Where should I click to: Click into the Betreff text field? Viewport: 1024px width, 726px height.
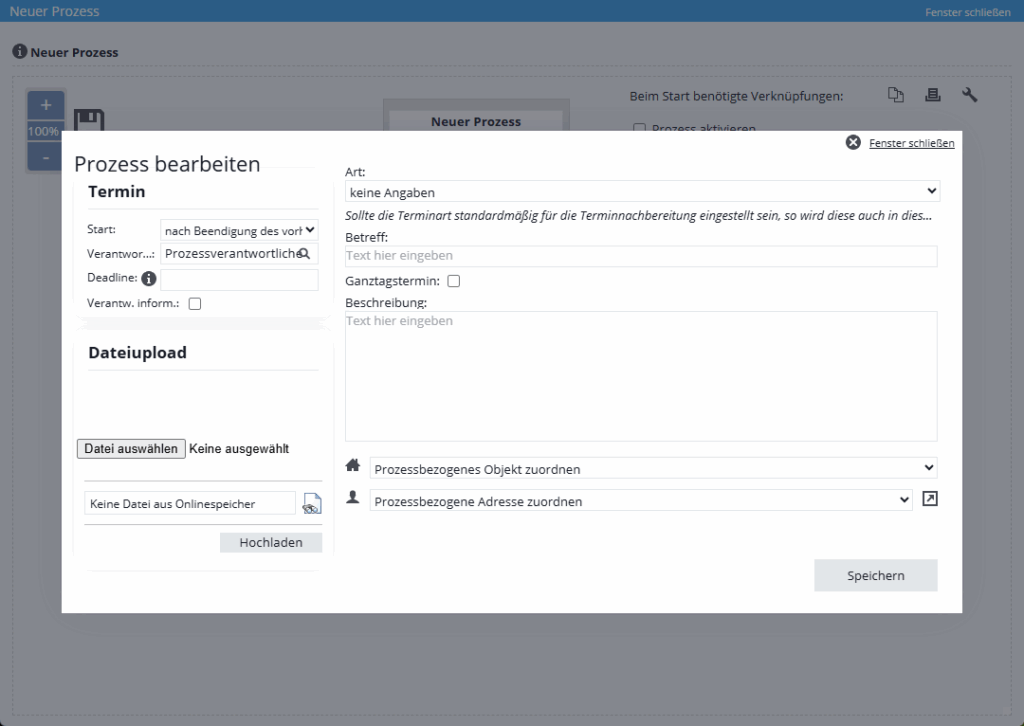[x=641, y=256]
